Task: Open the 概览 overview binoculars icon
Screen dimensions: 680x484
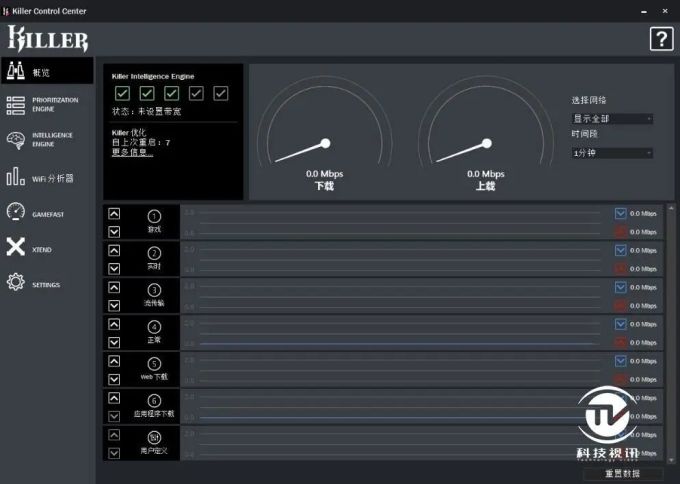Action: click(x=16, y=71)
